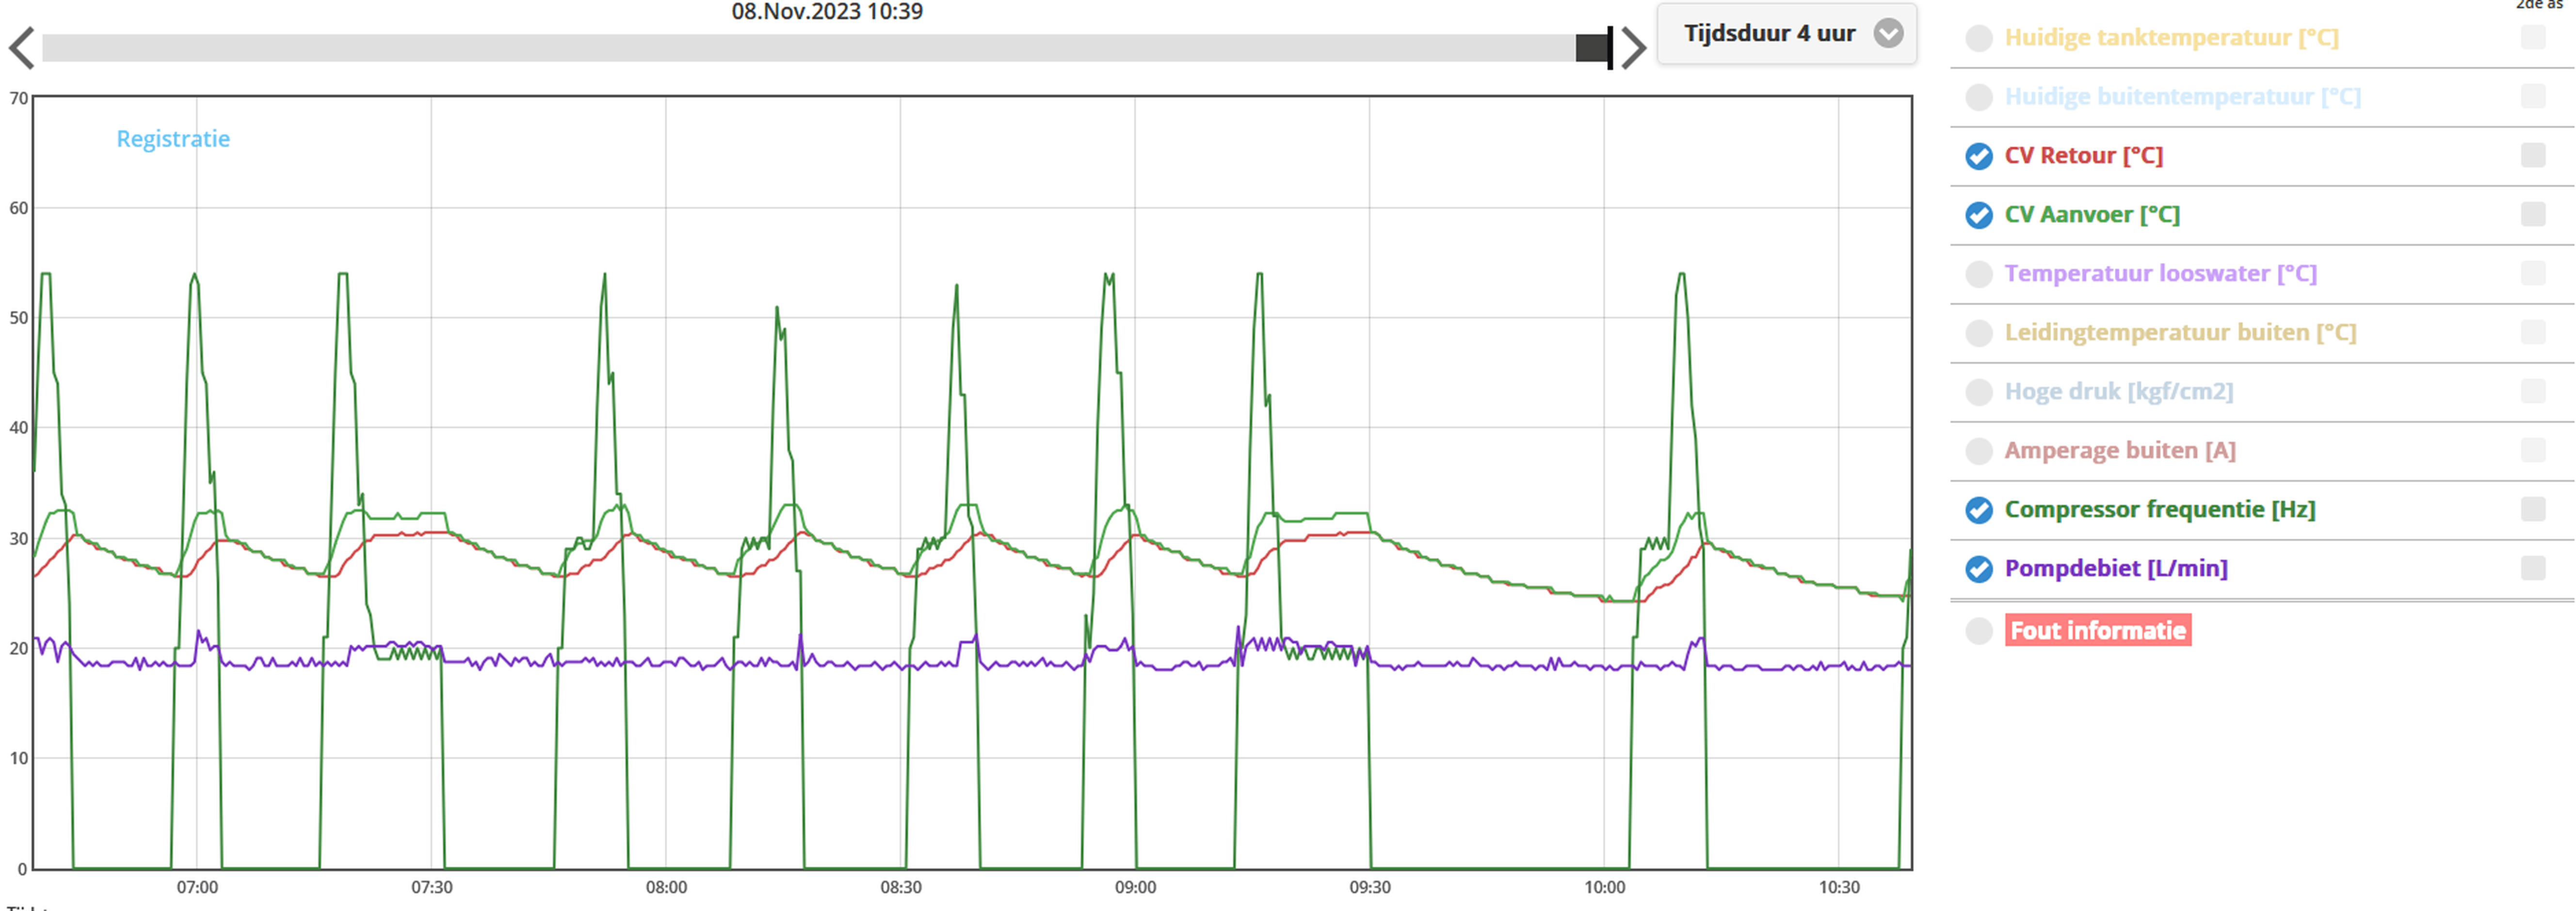Click the Registratie label in chart
The width and height of the screenshot is (2576, 911).
click(x=173, y=139)
